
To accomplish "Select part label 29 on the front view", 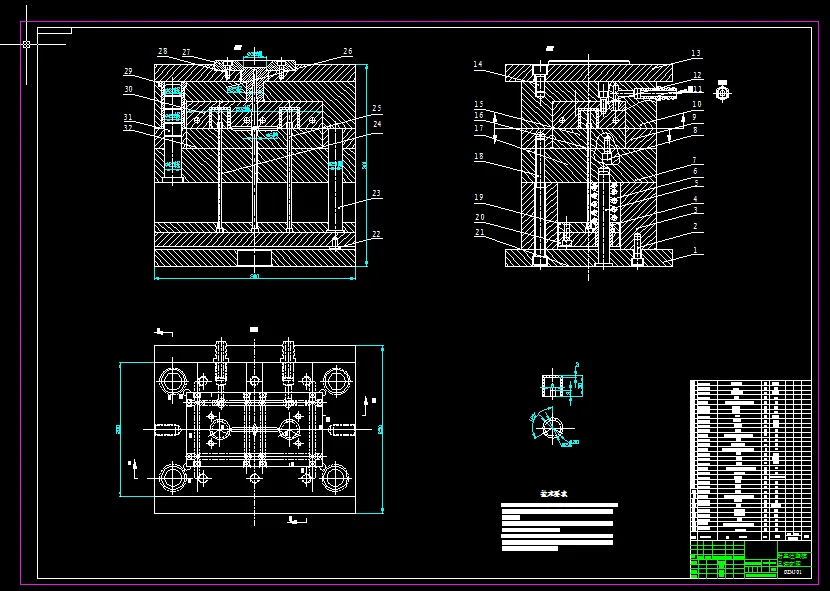I will coord(128,71).
